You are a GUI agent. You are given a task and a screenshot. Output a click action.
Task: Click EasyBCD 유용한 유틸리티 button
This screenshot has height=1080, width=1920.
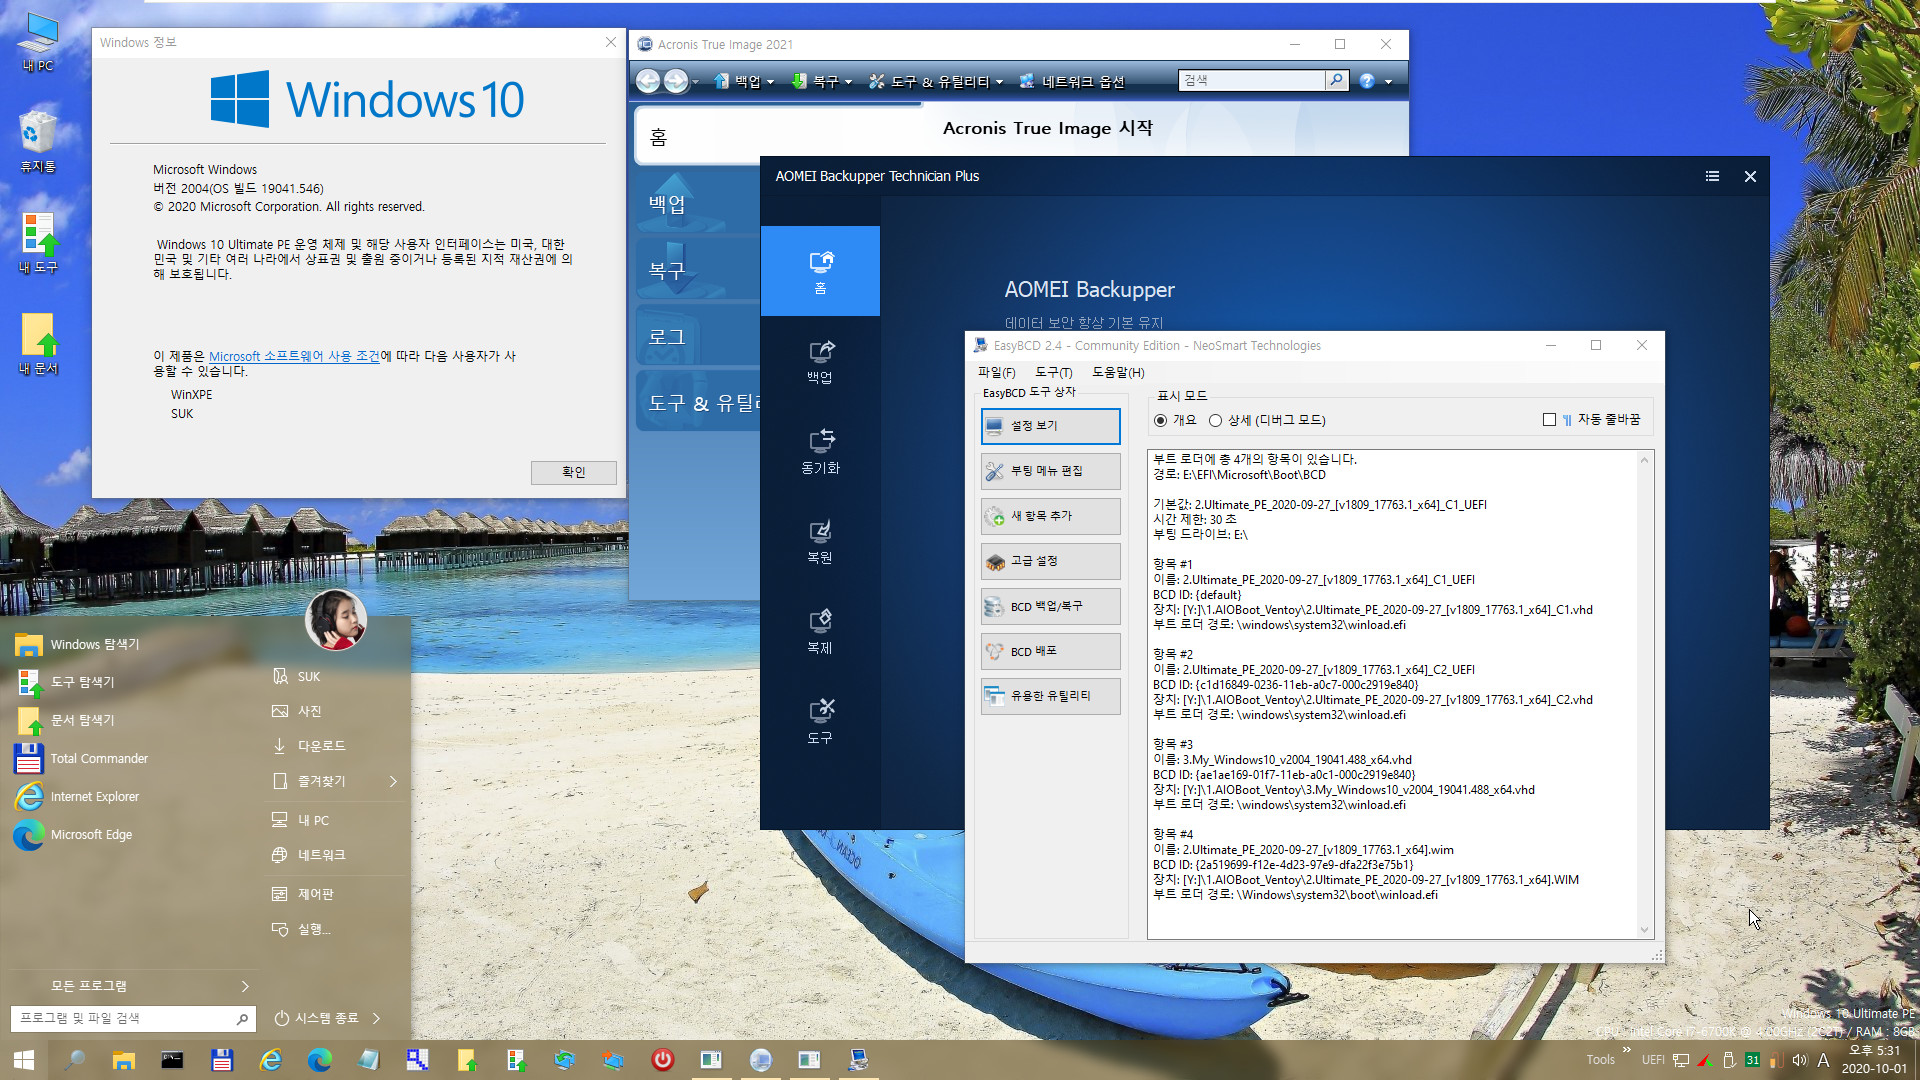tap(1050, 696)
